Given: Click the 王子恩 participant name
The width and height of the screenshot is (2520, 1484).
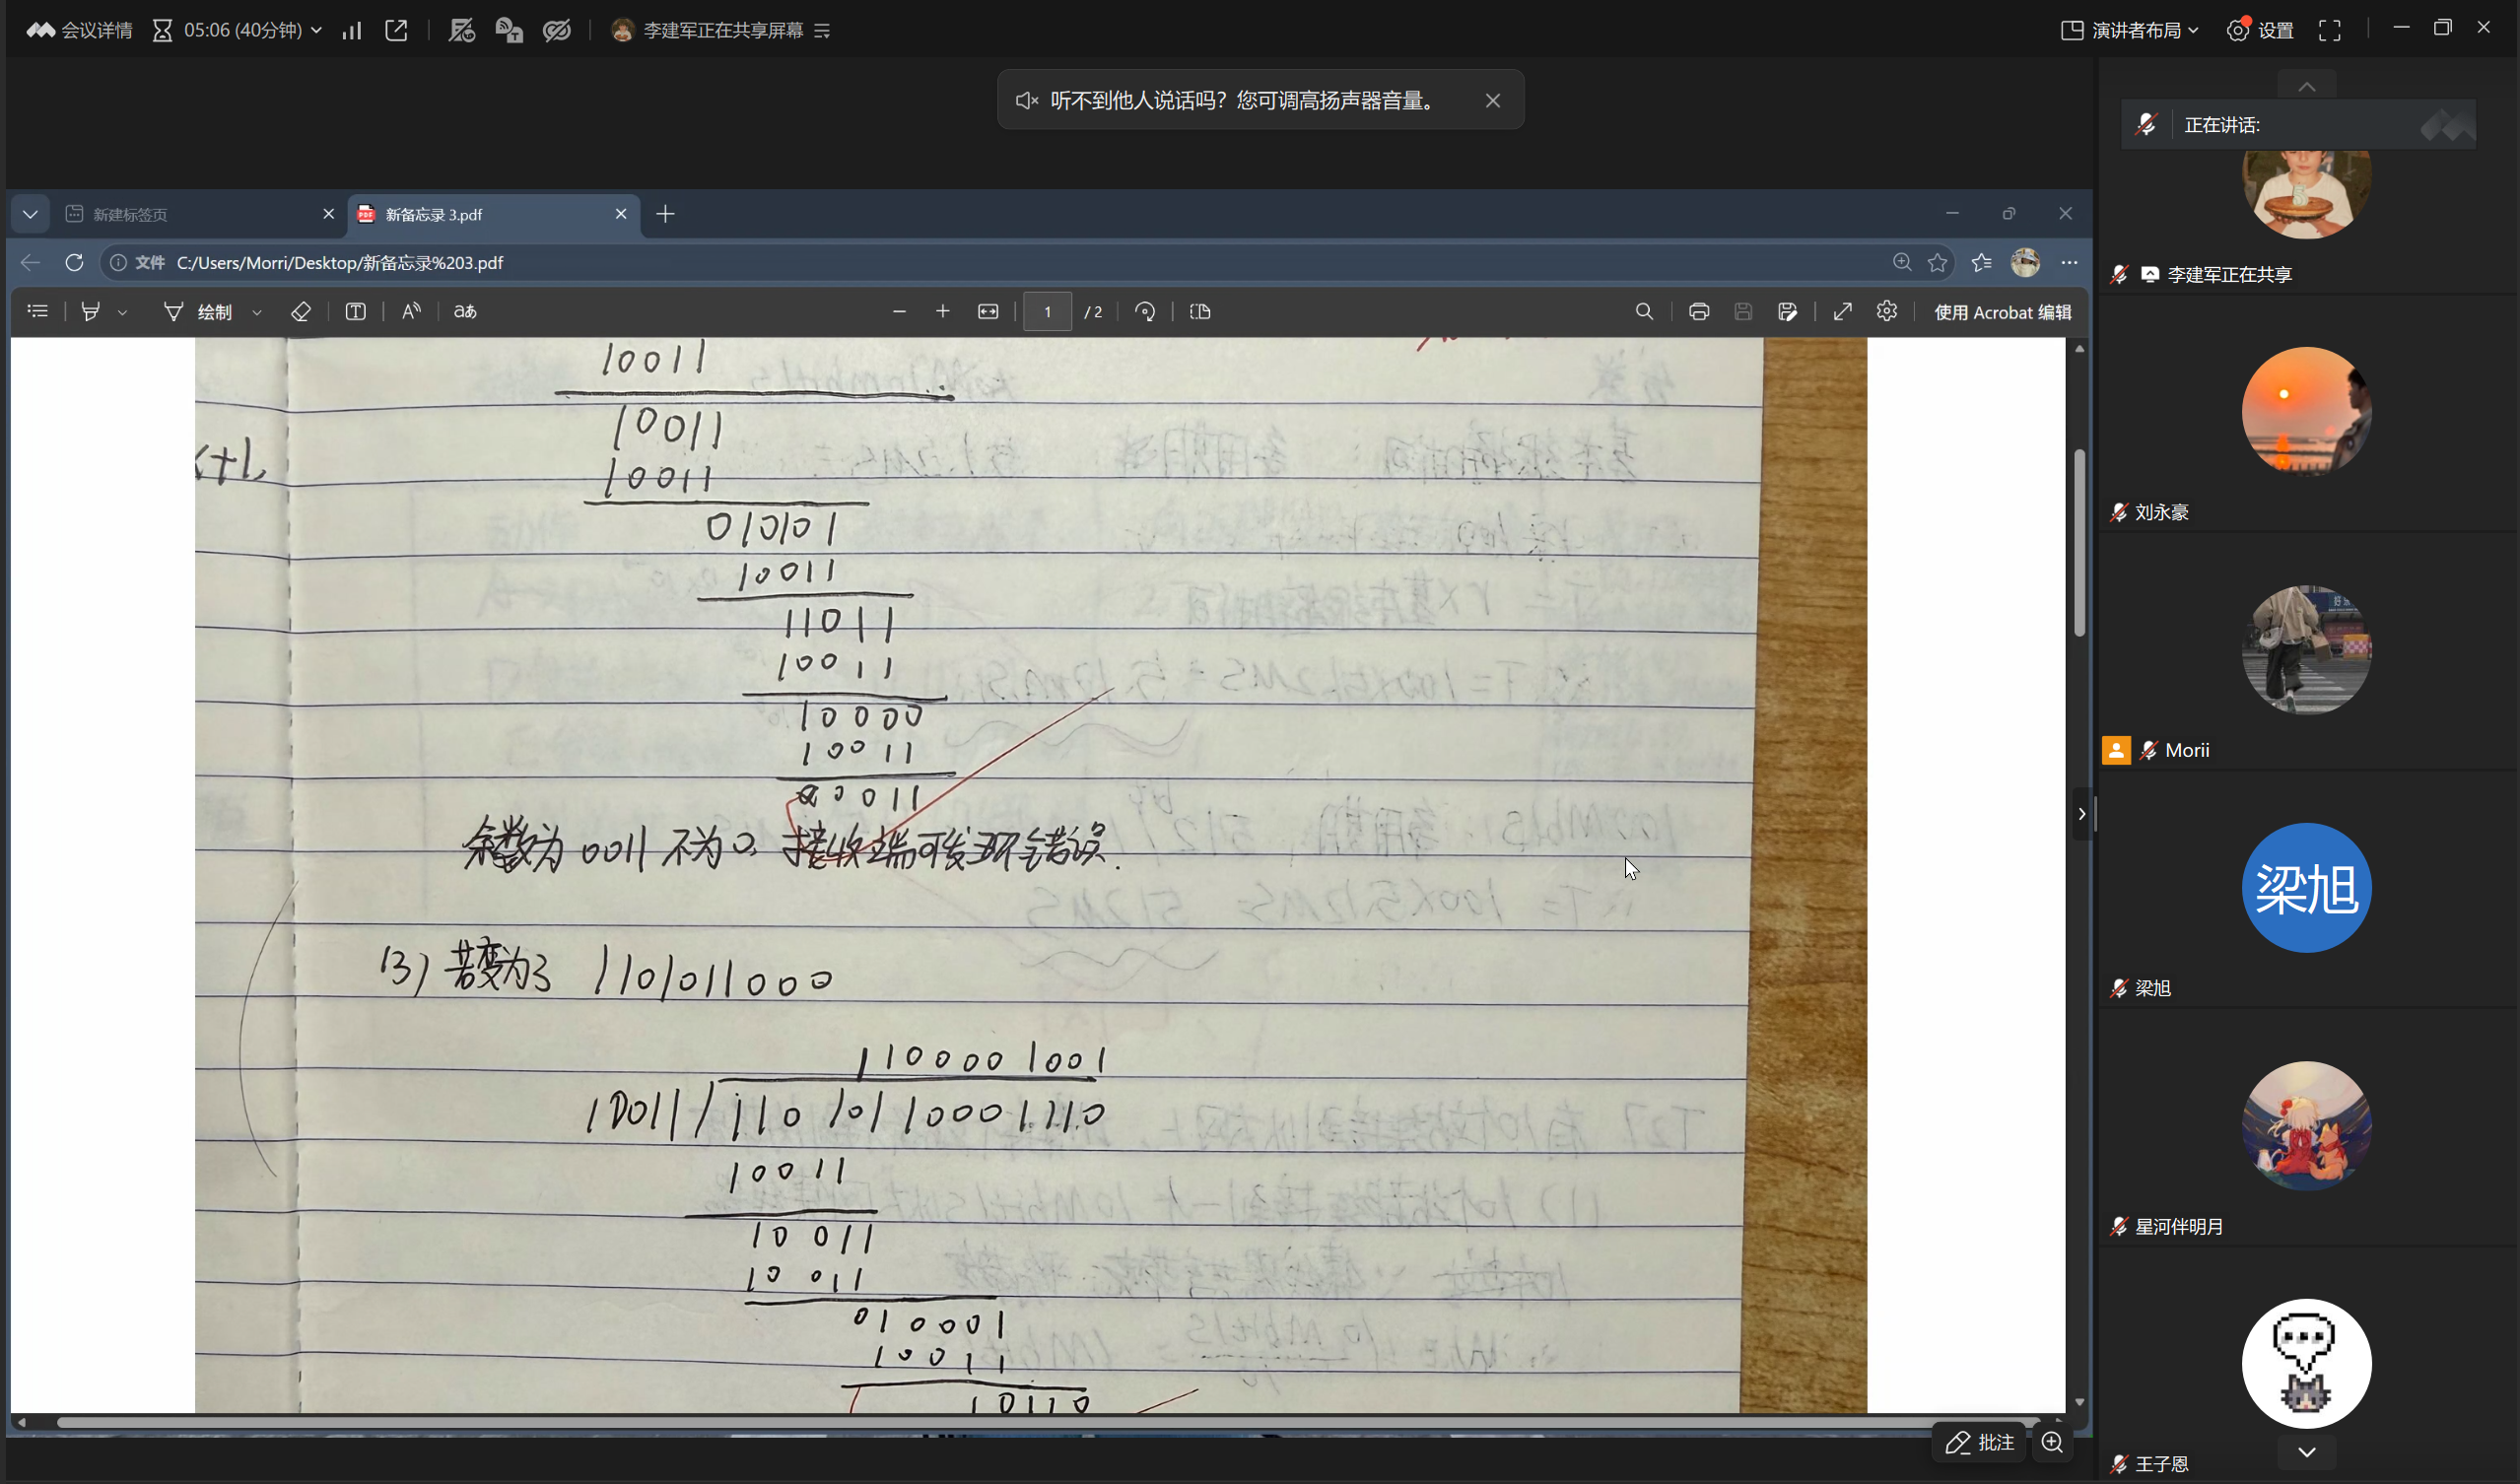Looking at the screenshot, I should coord(2161,1464).
